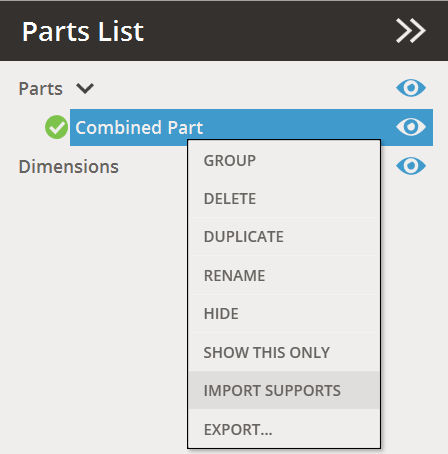
Task: Click the Parts List panel title
Action: 83,31
